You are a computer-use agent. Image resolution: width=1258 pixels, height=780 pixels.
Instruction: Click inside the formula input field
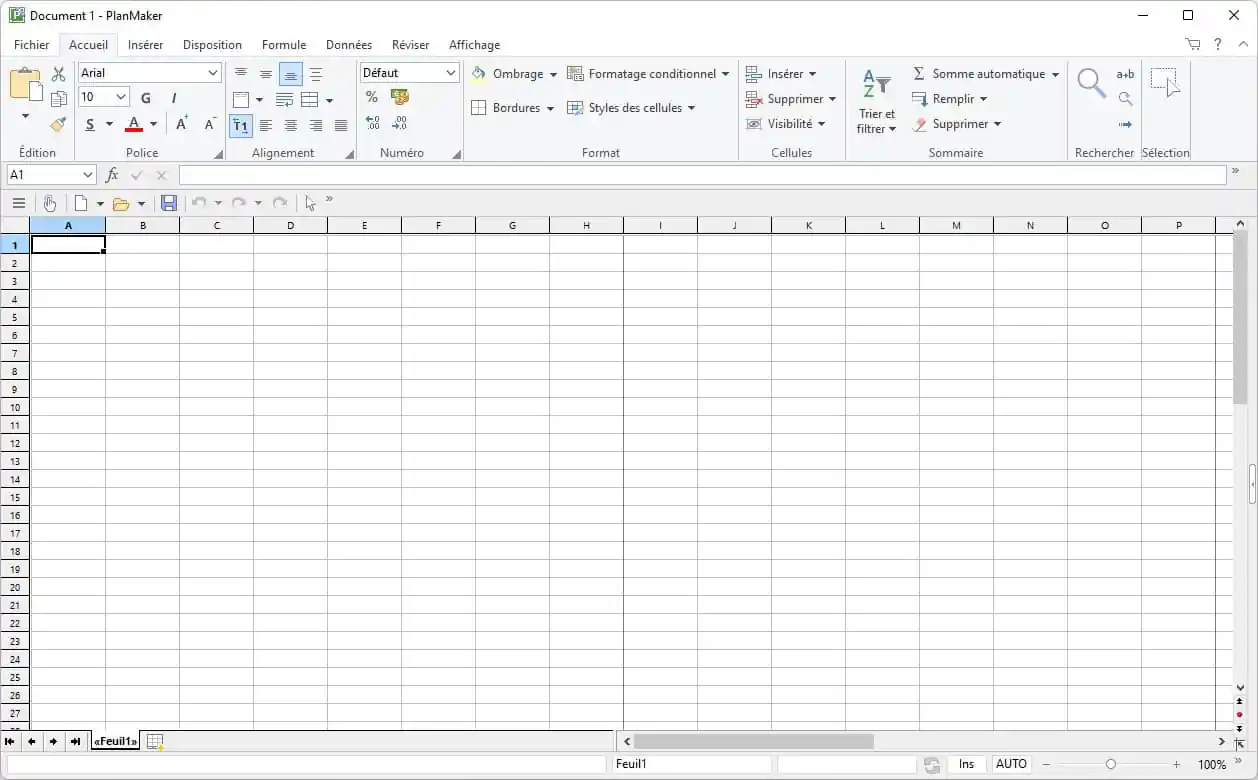pos(702,175)
